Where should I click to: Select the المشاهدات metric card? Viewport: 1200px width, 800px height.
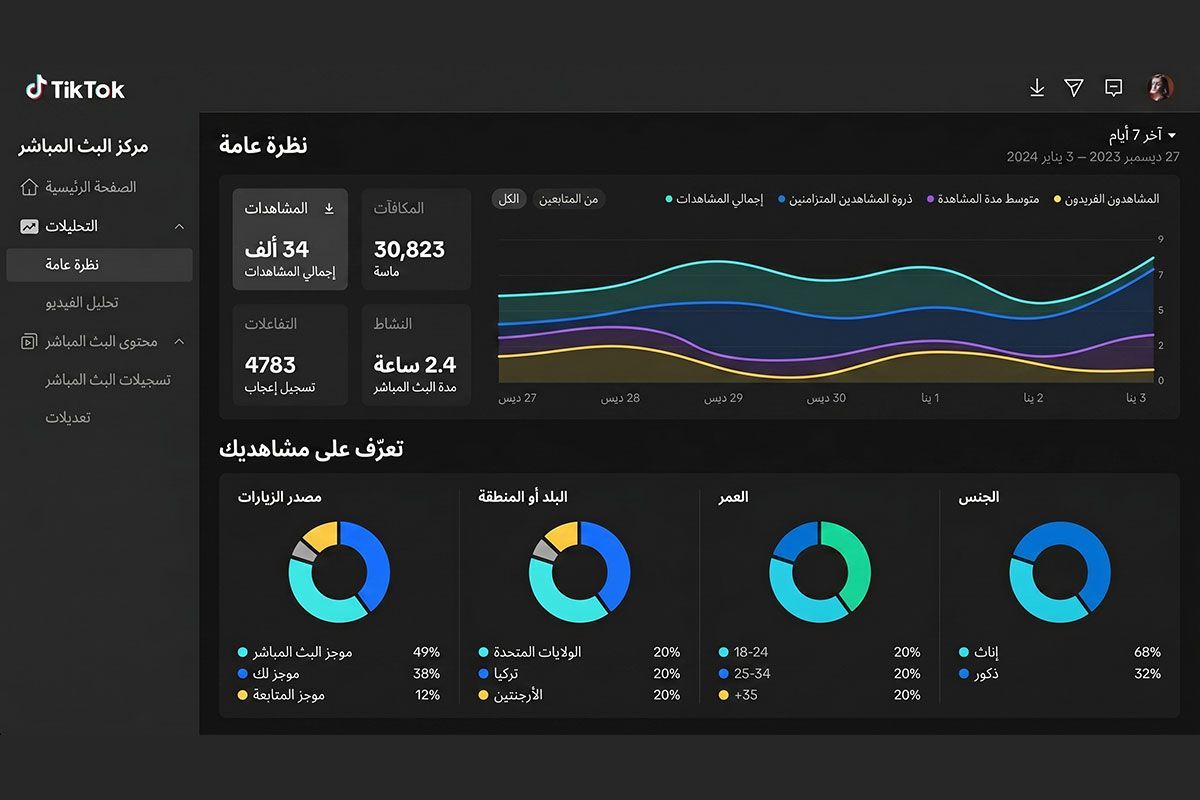point(290,239)
